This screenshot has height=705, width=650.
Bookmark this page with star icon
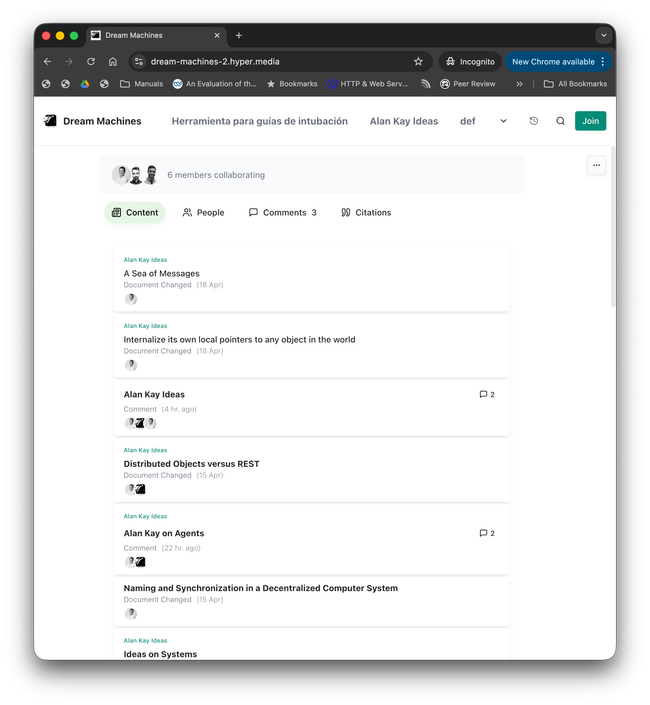pos(418,61)
